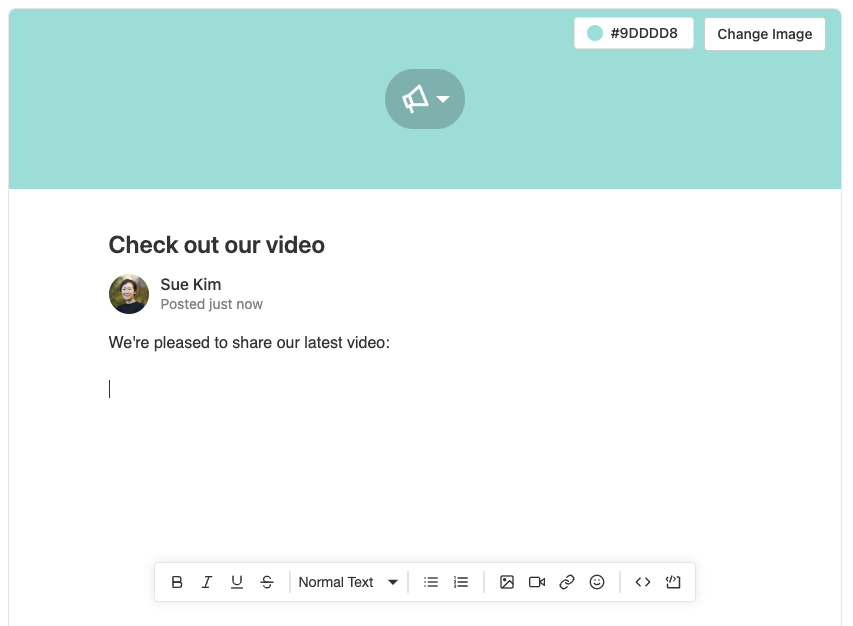This screenshot has height=626, width=853.
Task: Insert a numbered list
Action: click(461, 582)
